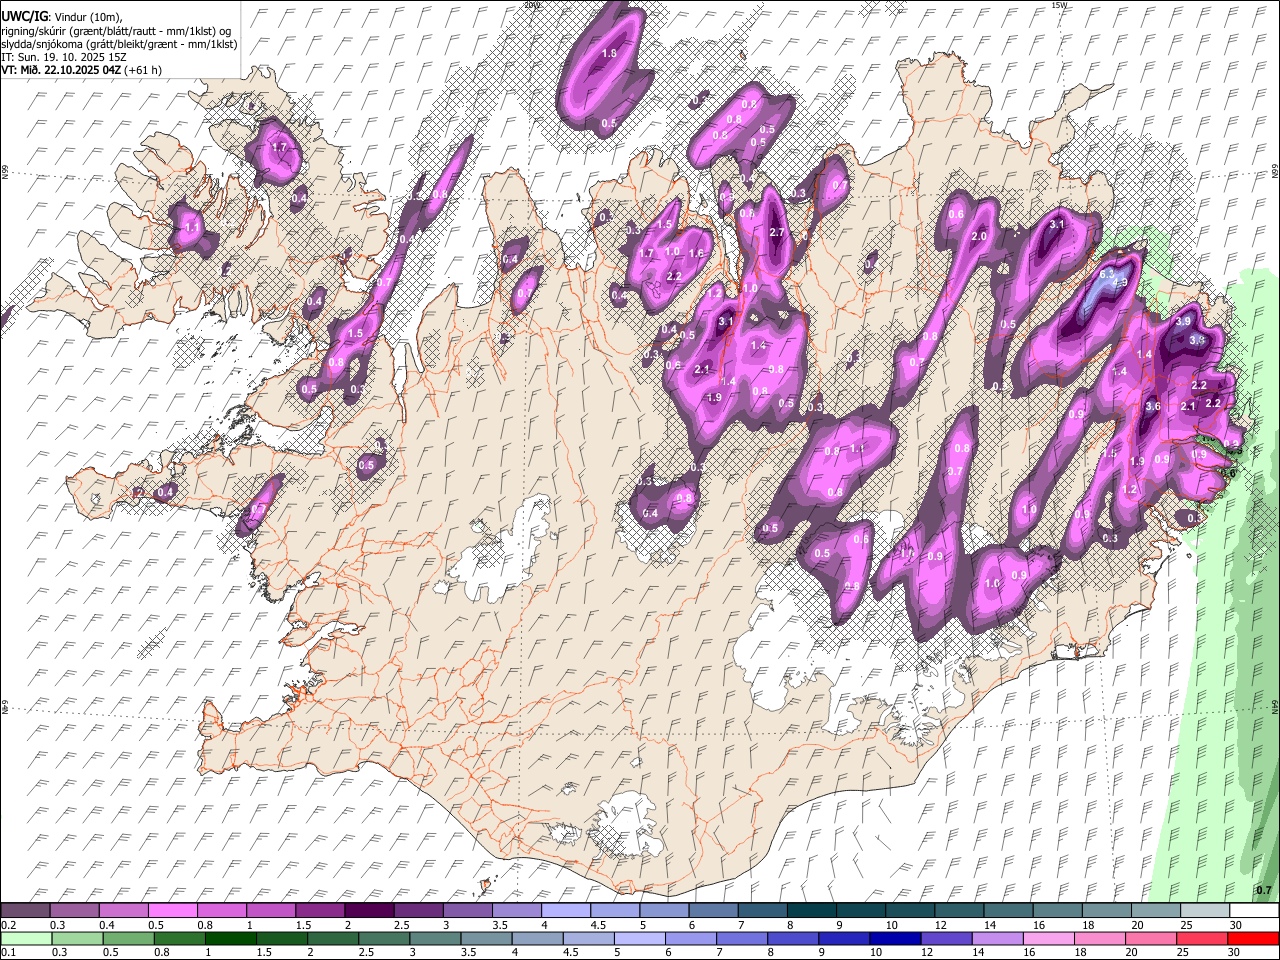Click the bold UWC/IG title text

coord(23,16)
